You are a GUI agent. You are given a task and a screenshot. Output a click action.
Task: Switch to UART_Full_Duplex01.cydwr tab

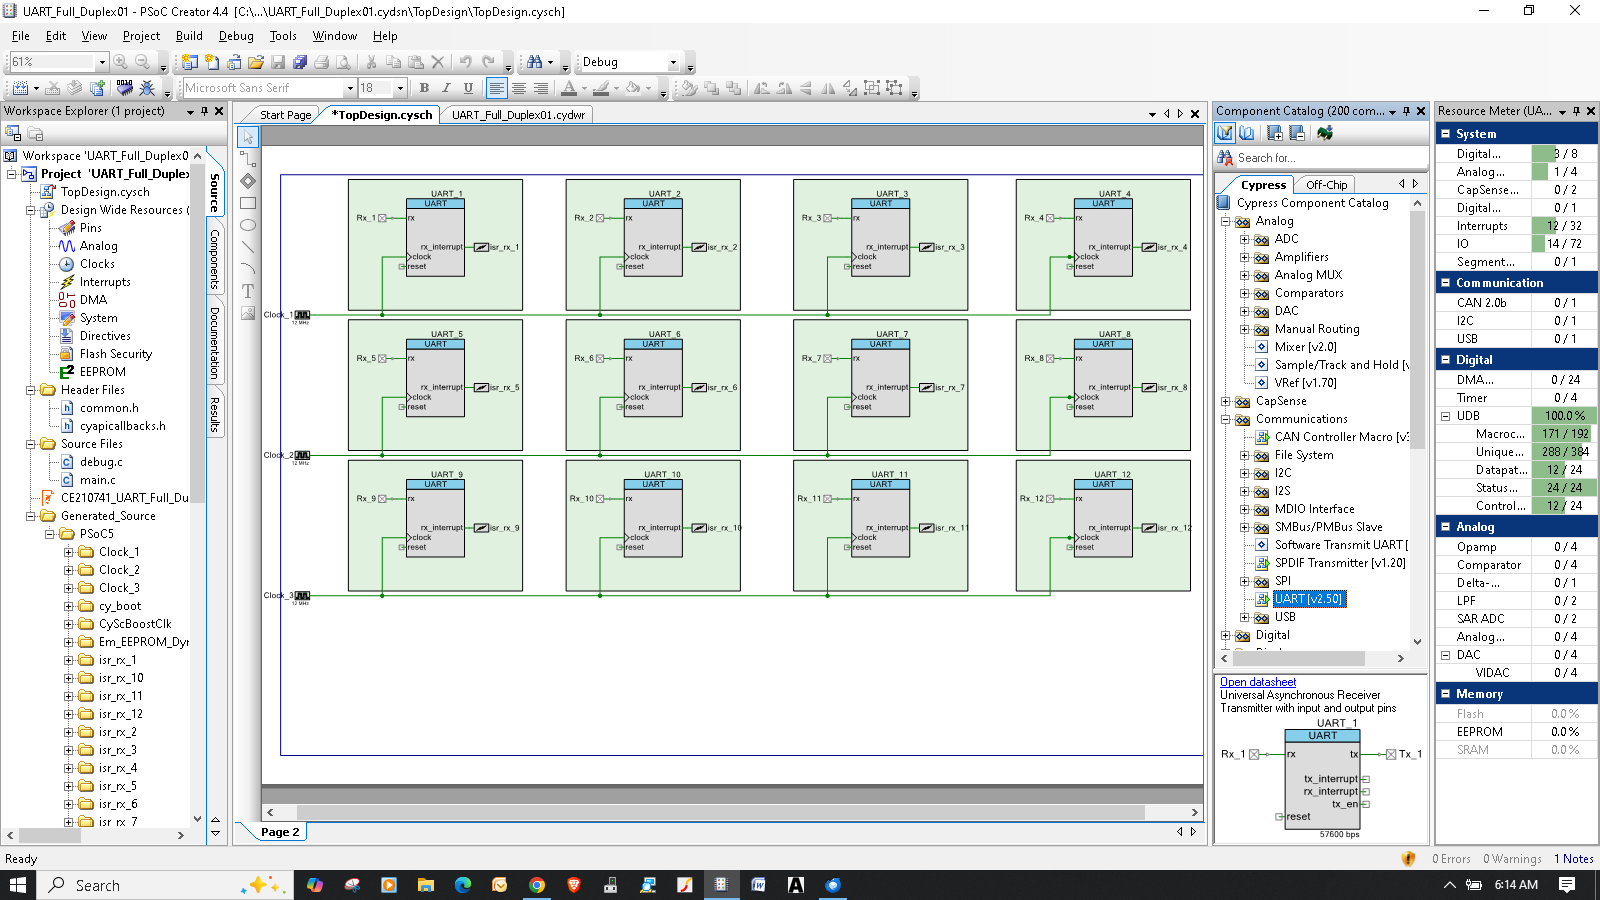point(517,115)
